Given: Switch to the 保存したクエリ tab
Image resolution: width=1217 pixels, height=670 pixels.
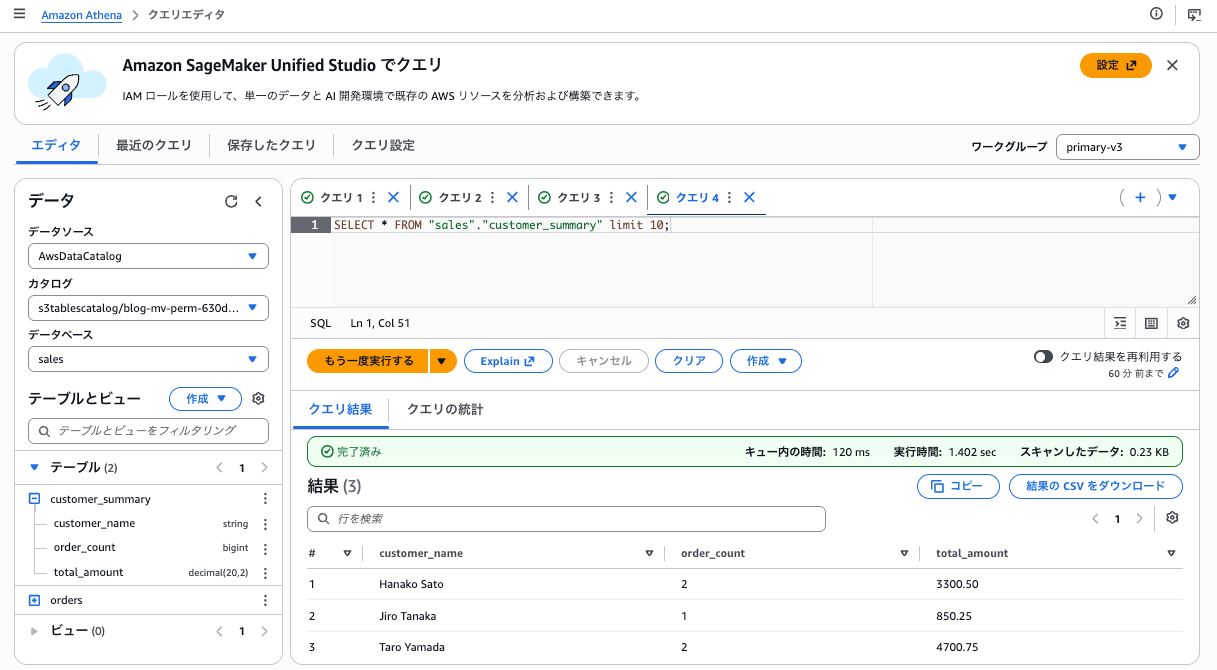Looking at the screenshot, I should [271, 145].
